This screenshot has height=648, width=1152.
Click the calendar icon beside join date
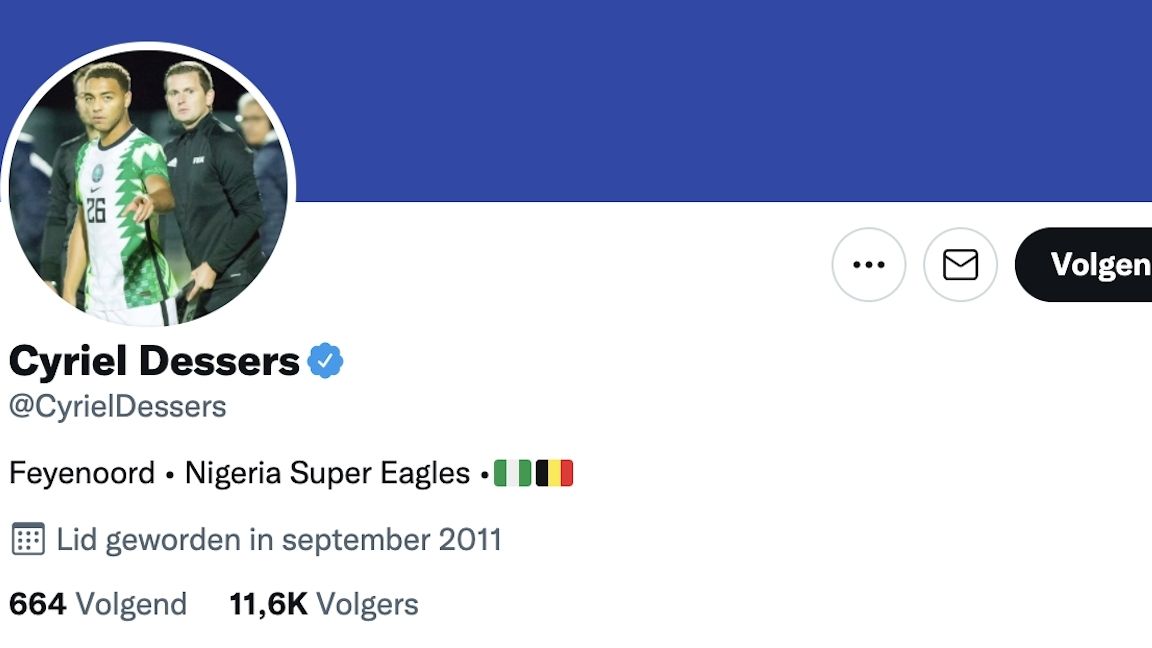pos(27,540)
